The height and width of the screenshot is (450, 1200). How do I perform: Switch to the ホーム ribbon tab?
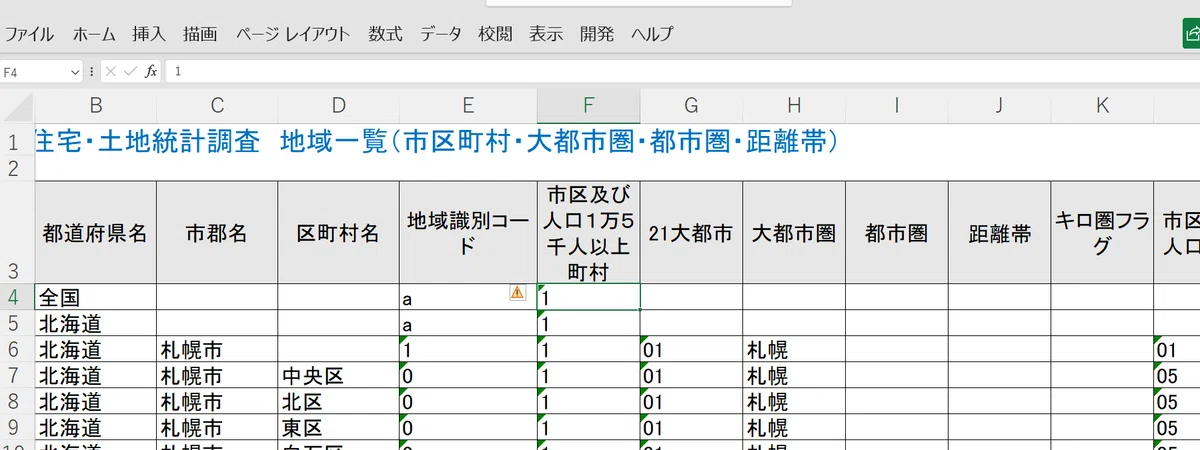coord(94,34)
